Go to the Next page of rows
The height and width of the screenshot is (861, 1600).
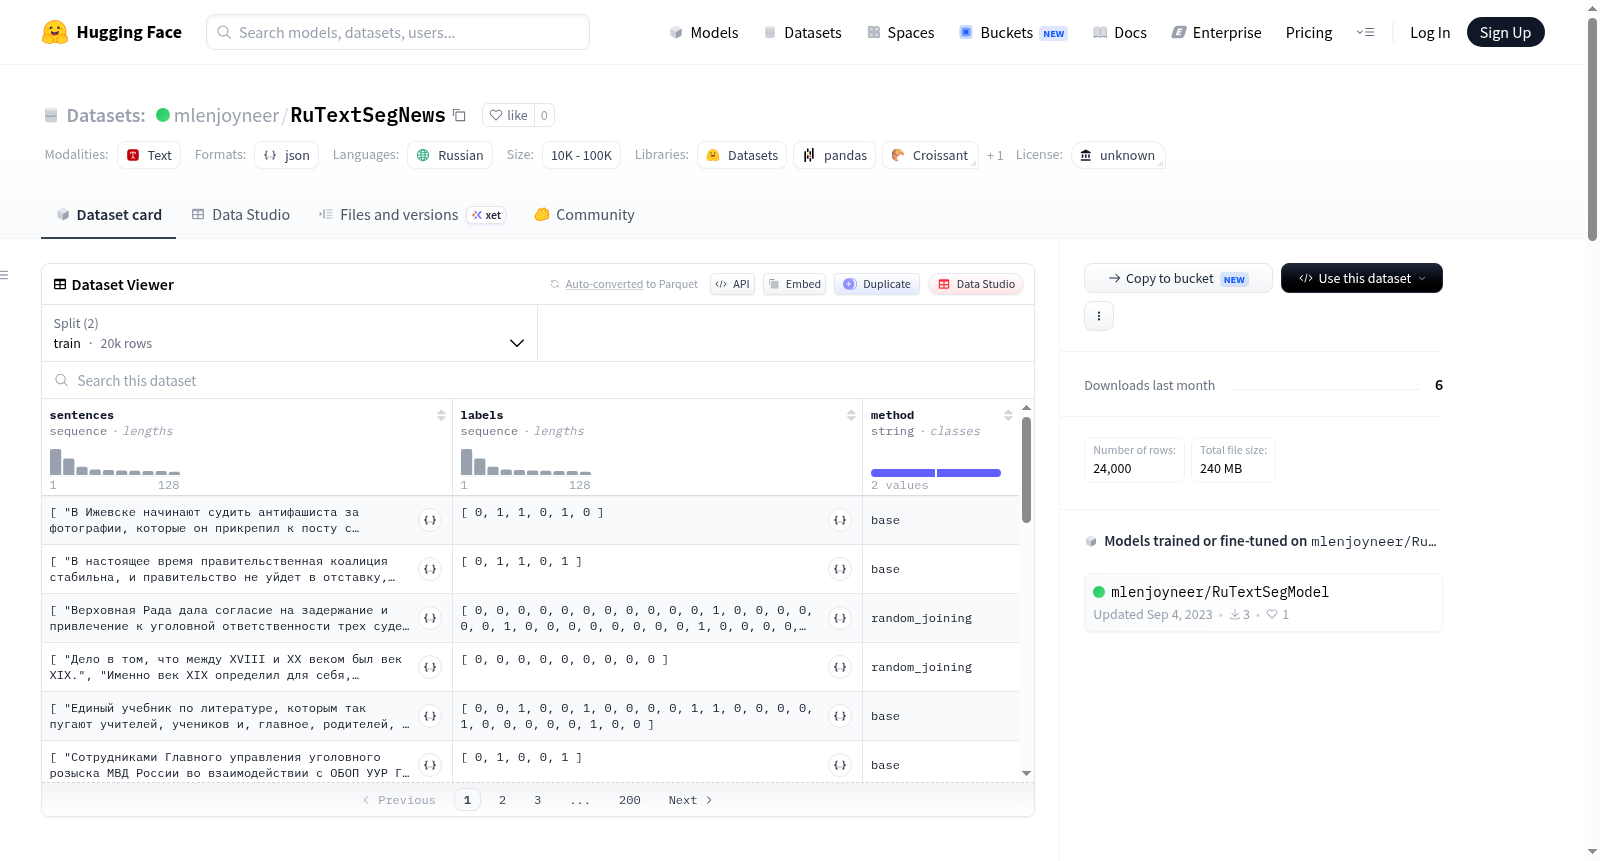(690, 800)
